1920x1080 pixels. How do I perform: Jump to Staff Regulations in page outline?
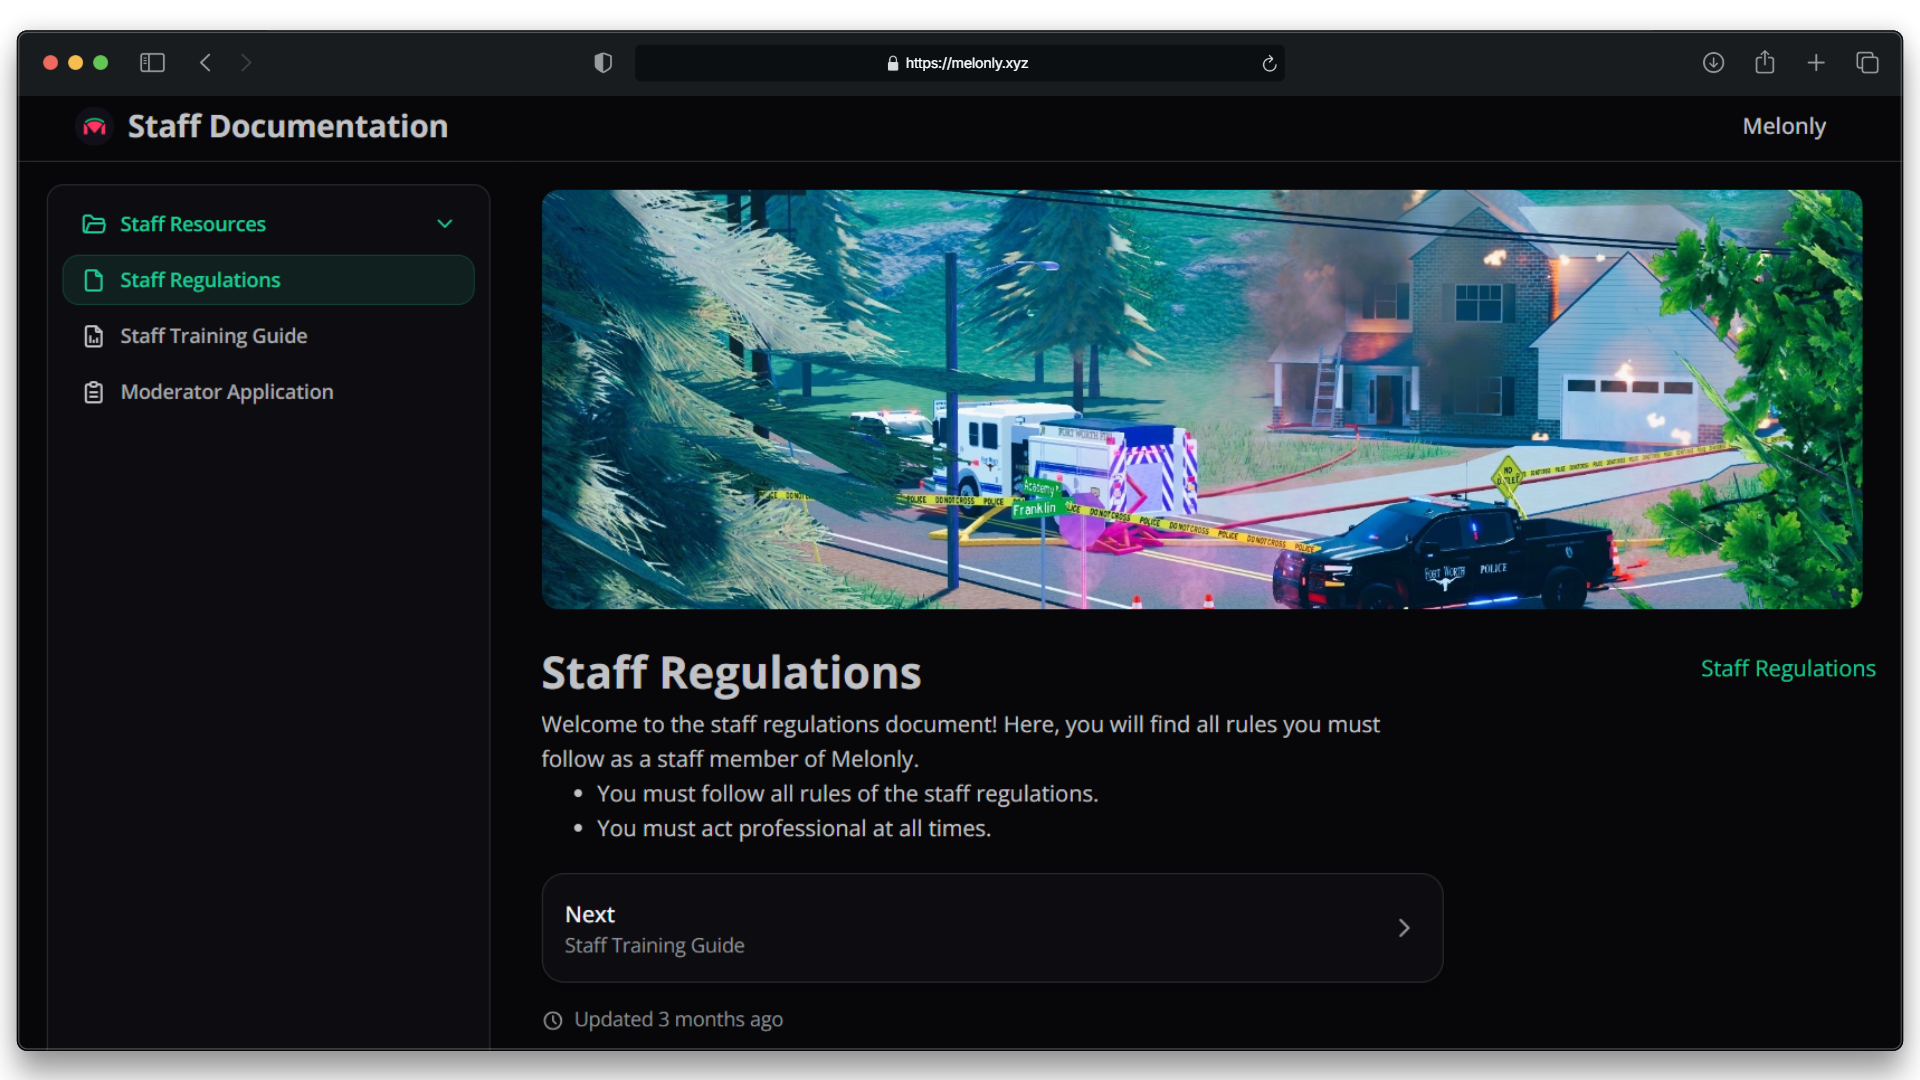1788,668
